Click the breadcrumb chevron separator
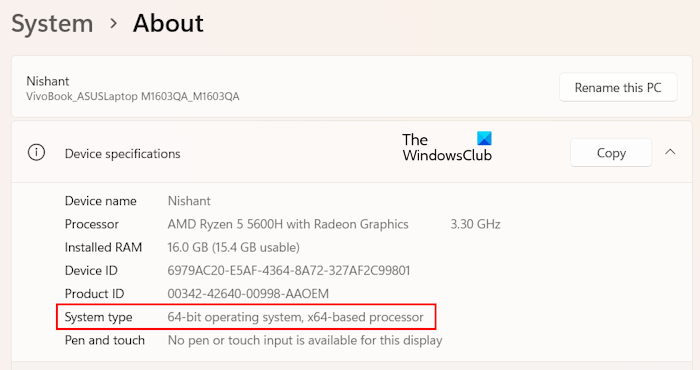 point(113,24)
